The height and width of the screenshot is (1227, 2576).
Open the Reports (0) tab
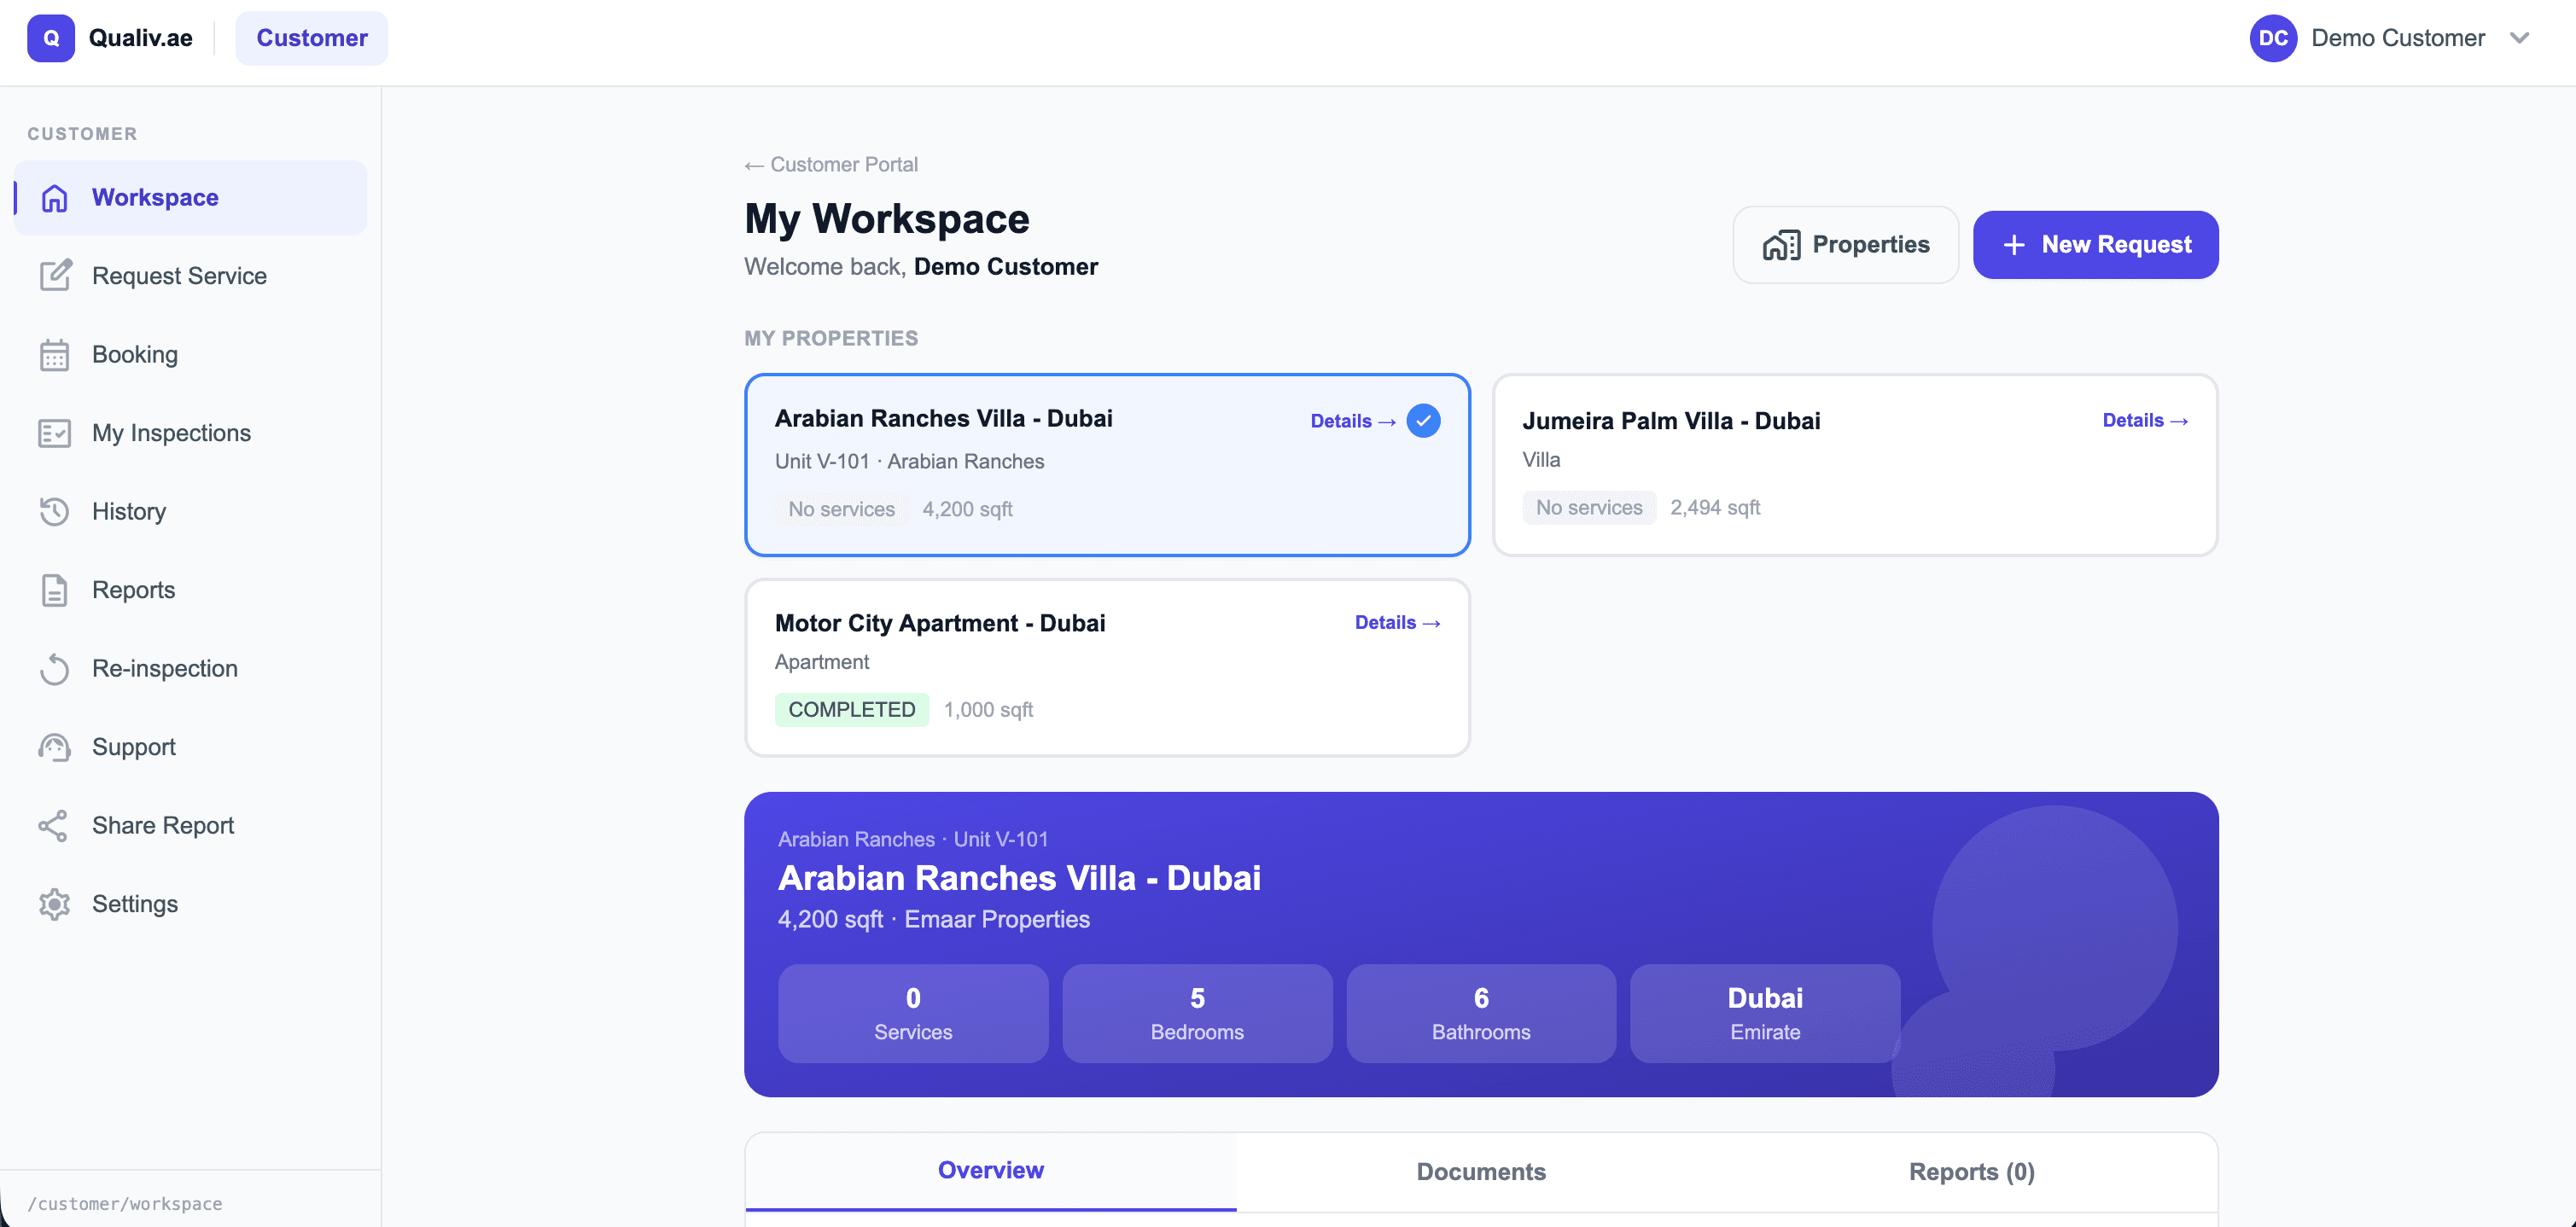pos(1971,1172)
